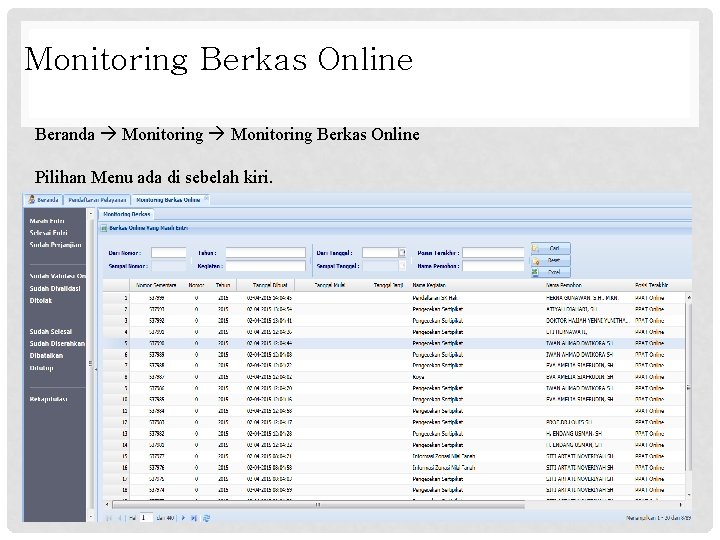Select the Selesai Entri menu

[48, 233]
